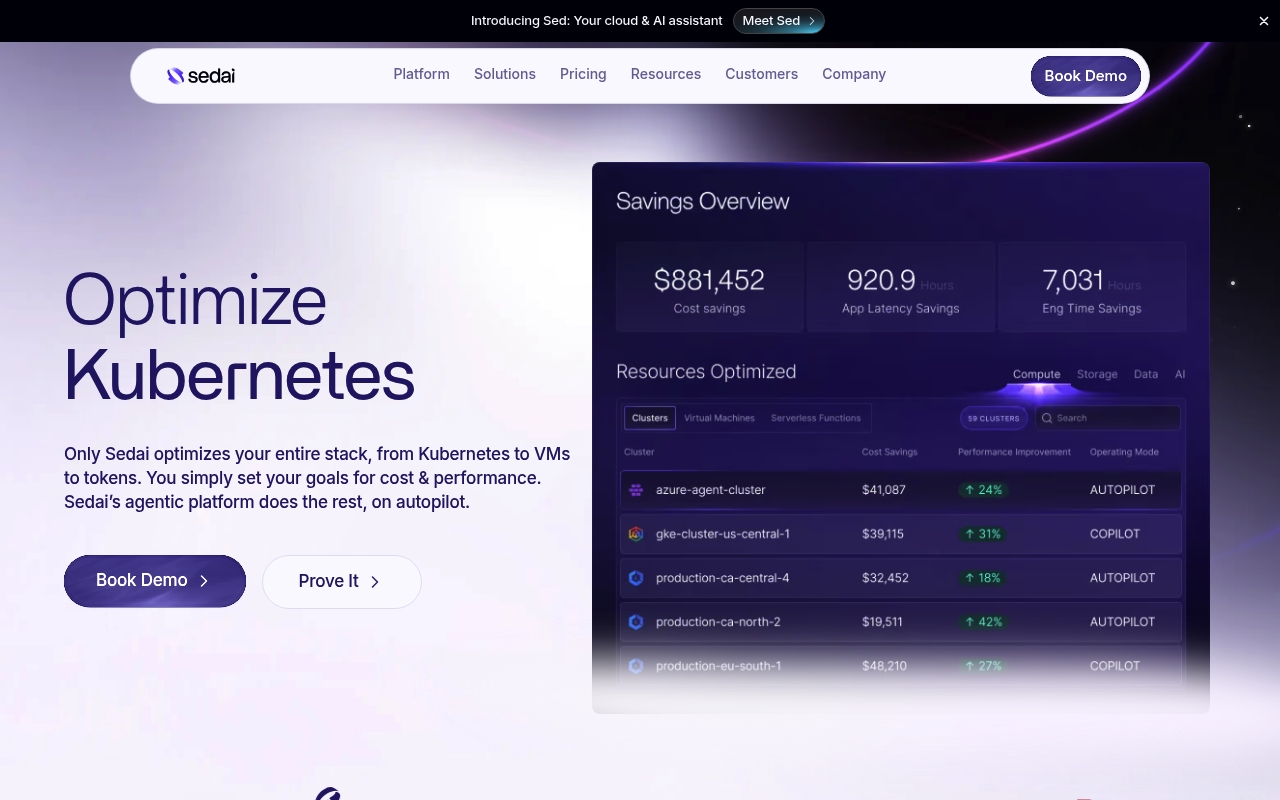Click the Performance Improvement column header
The height and width of the screenshot is (800, 1280).
(x=1014, y=452)
